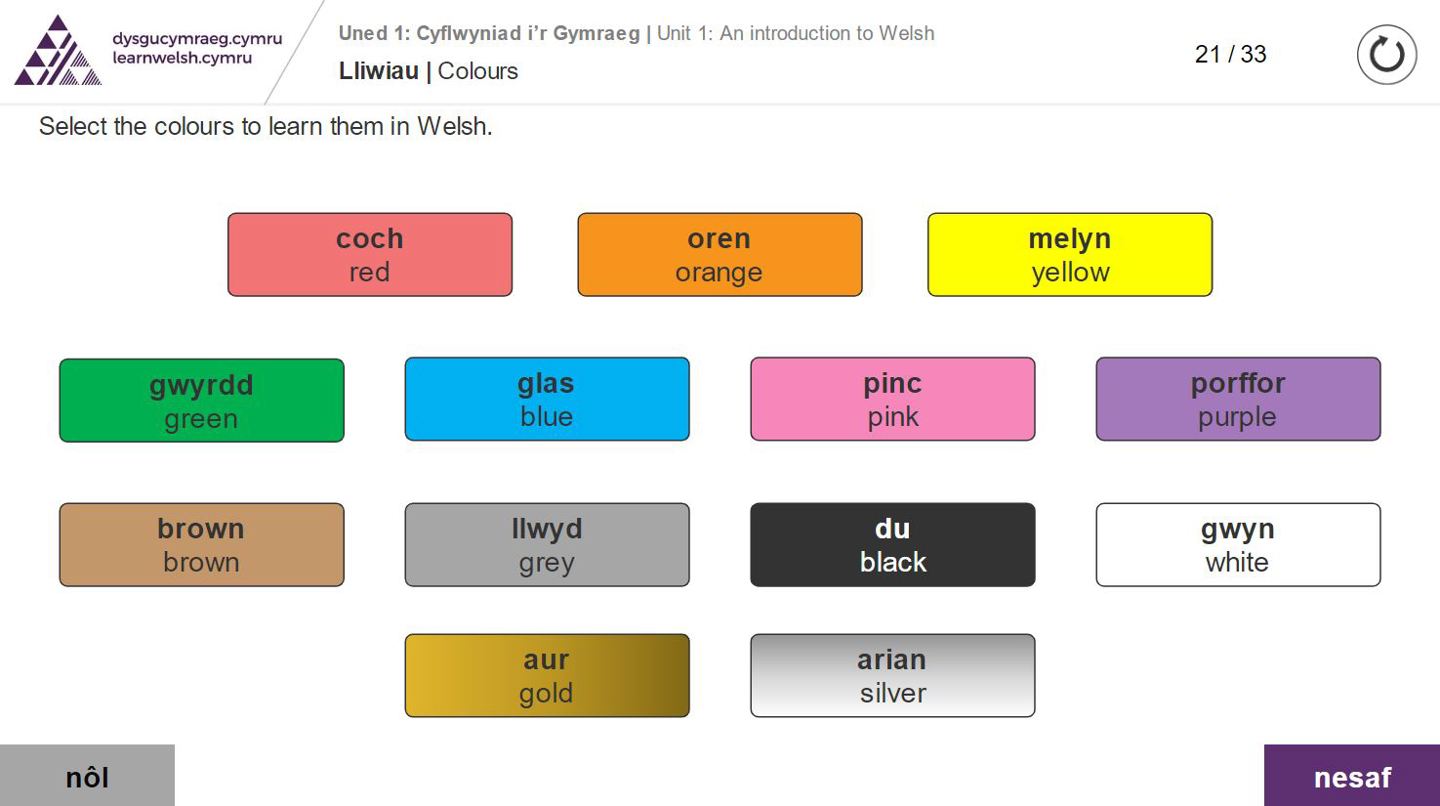Pick the black 'du' swatch
1440x806 pixels.
tap(892, 545)
